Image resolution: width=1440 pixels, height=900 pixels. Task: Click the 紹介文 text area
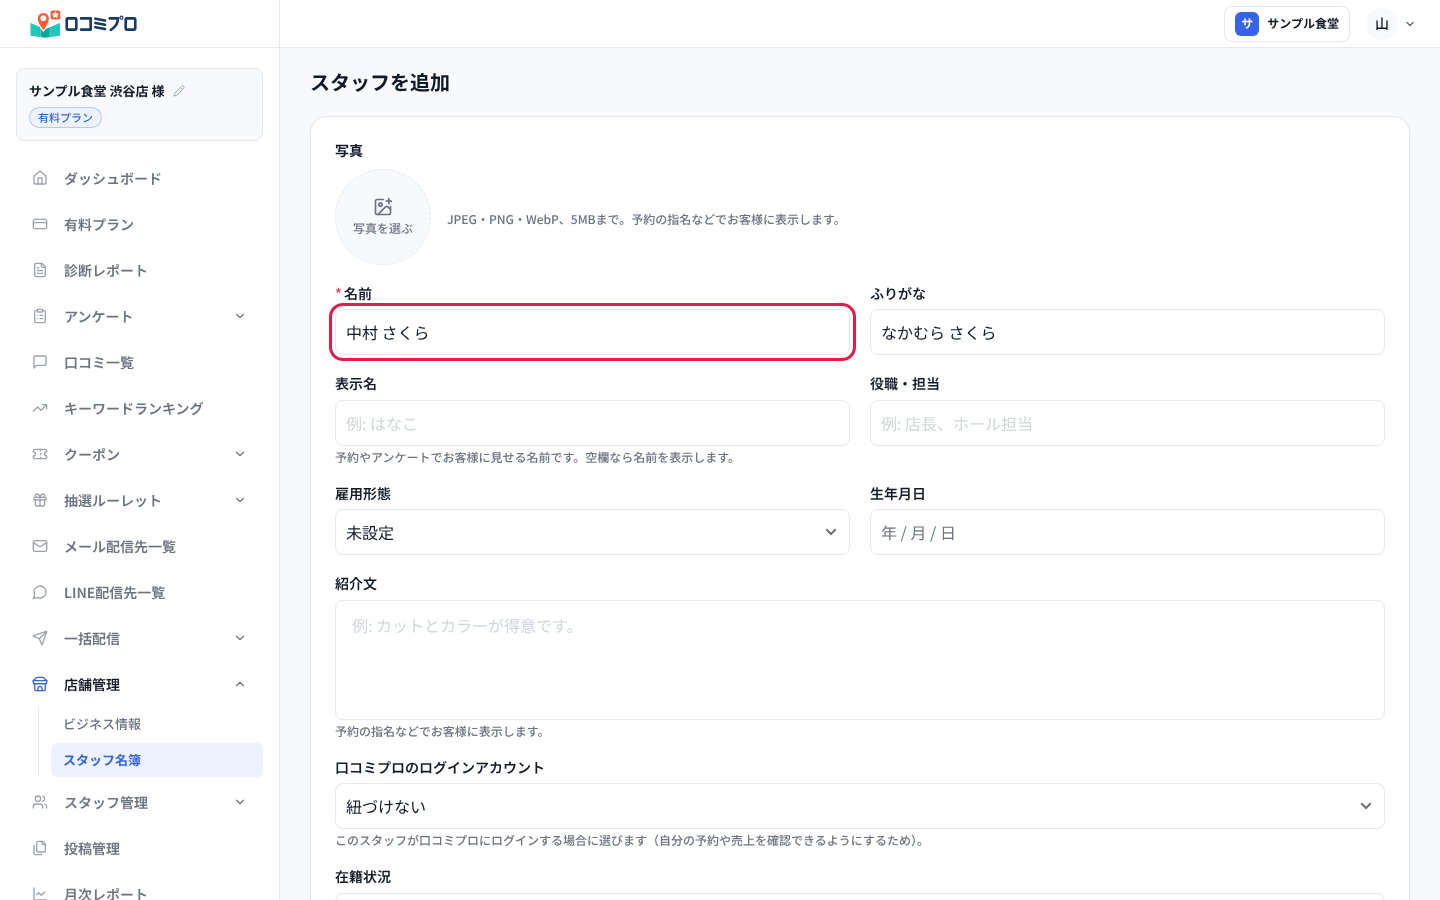coord(859,660)
